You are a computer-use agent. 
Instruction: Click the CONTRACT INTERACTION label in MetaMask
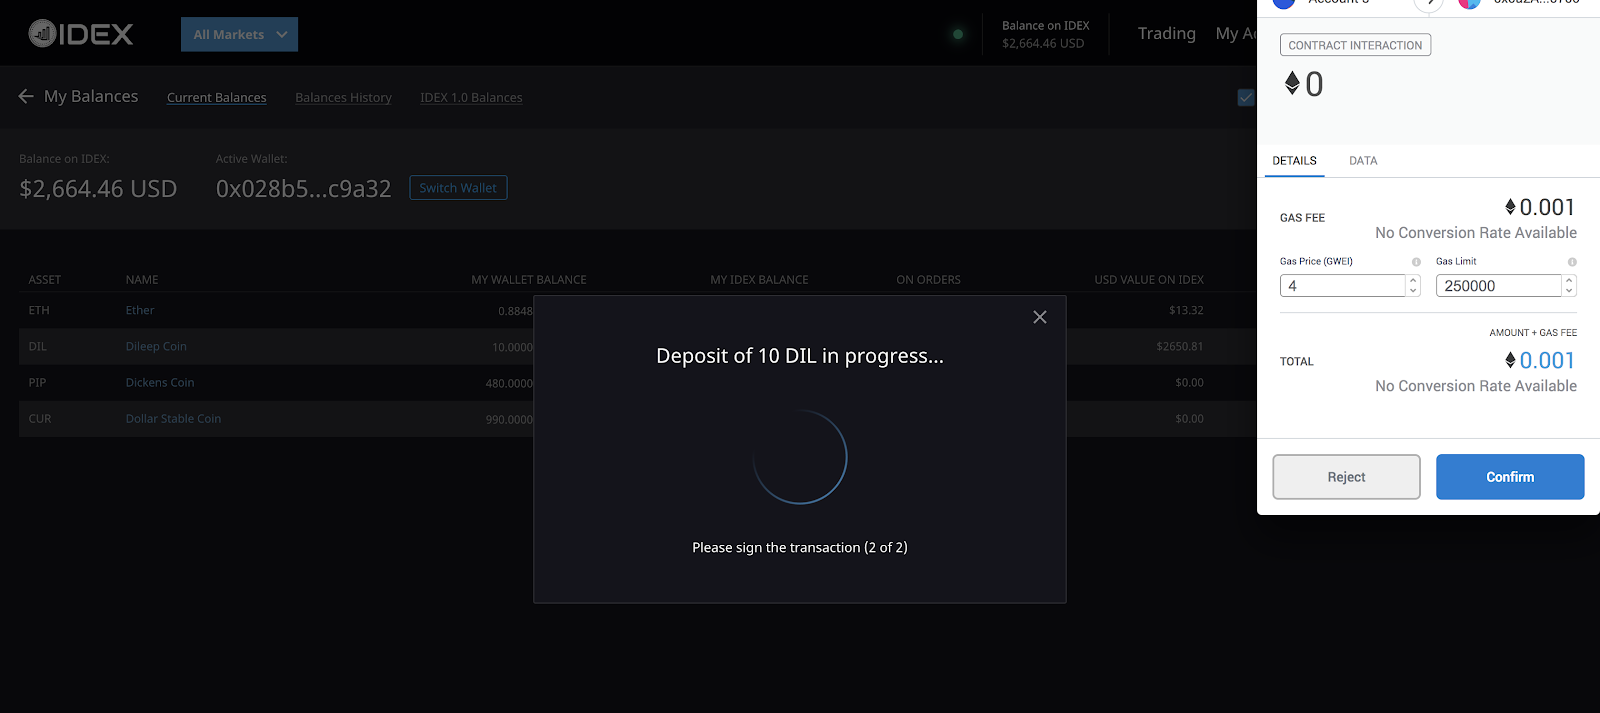tap(1355, 45)
